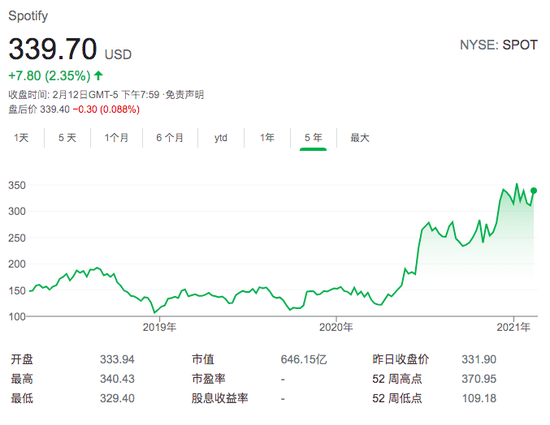The image size is (550, 425).
Task: Click the 昨日收盘价 label
Action: [x=401, y=359]
